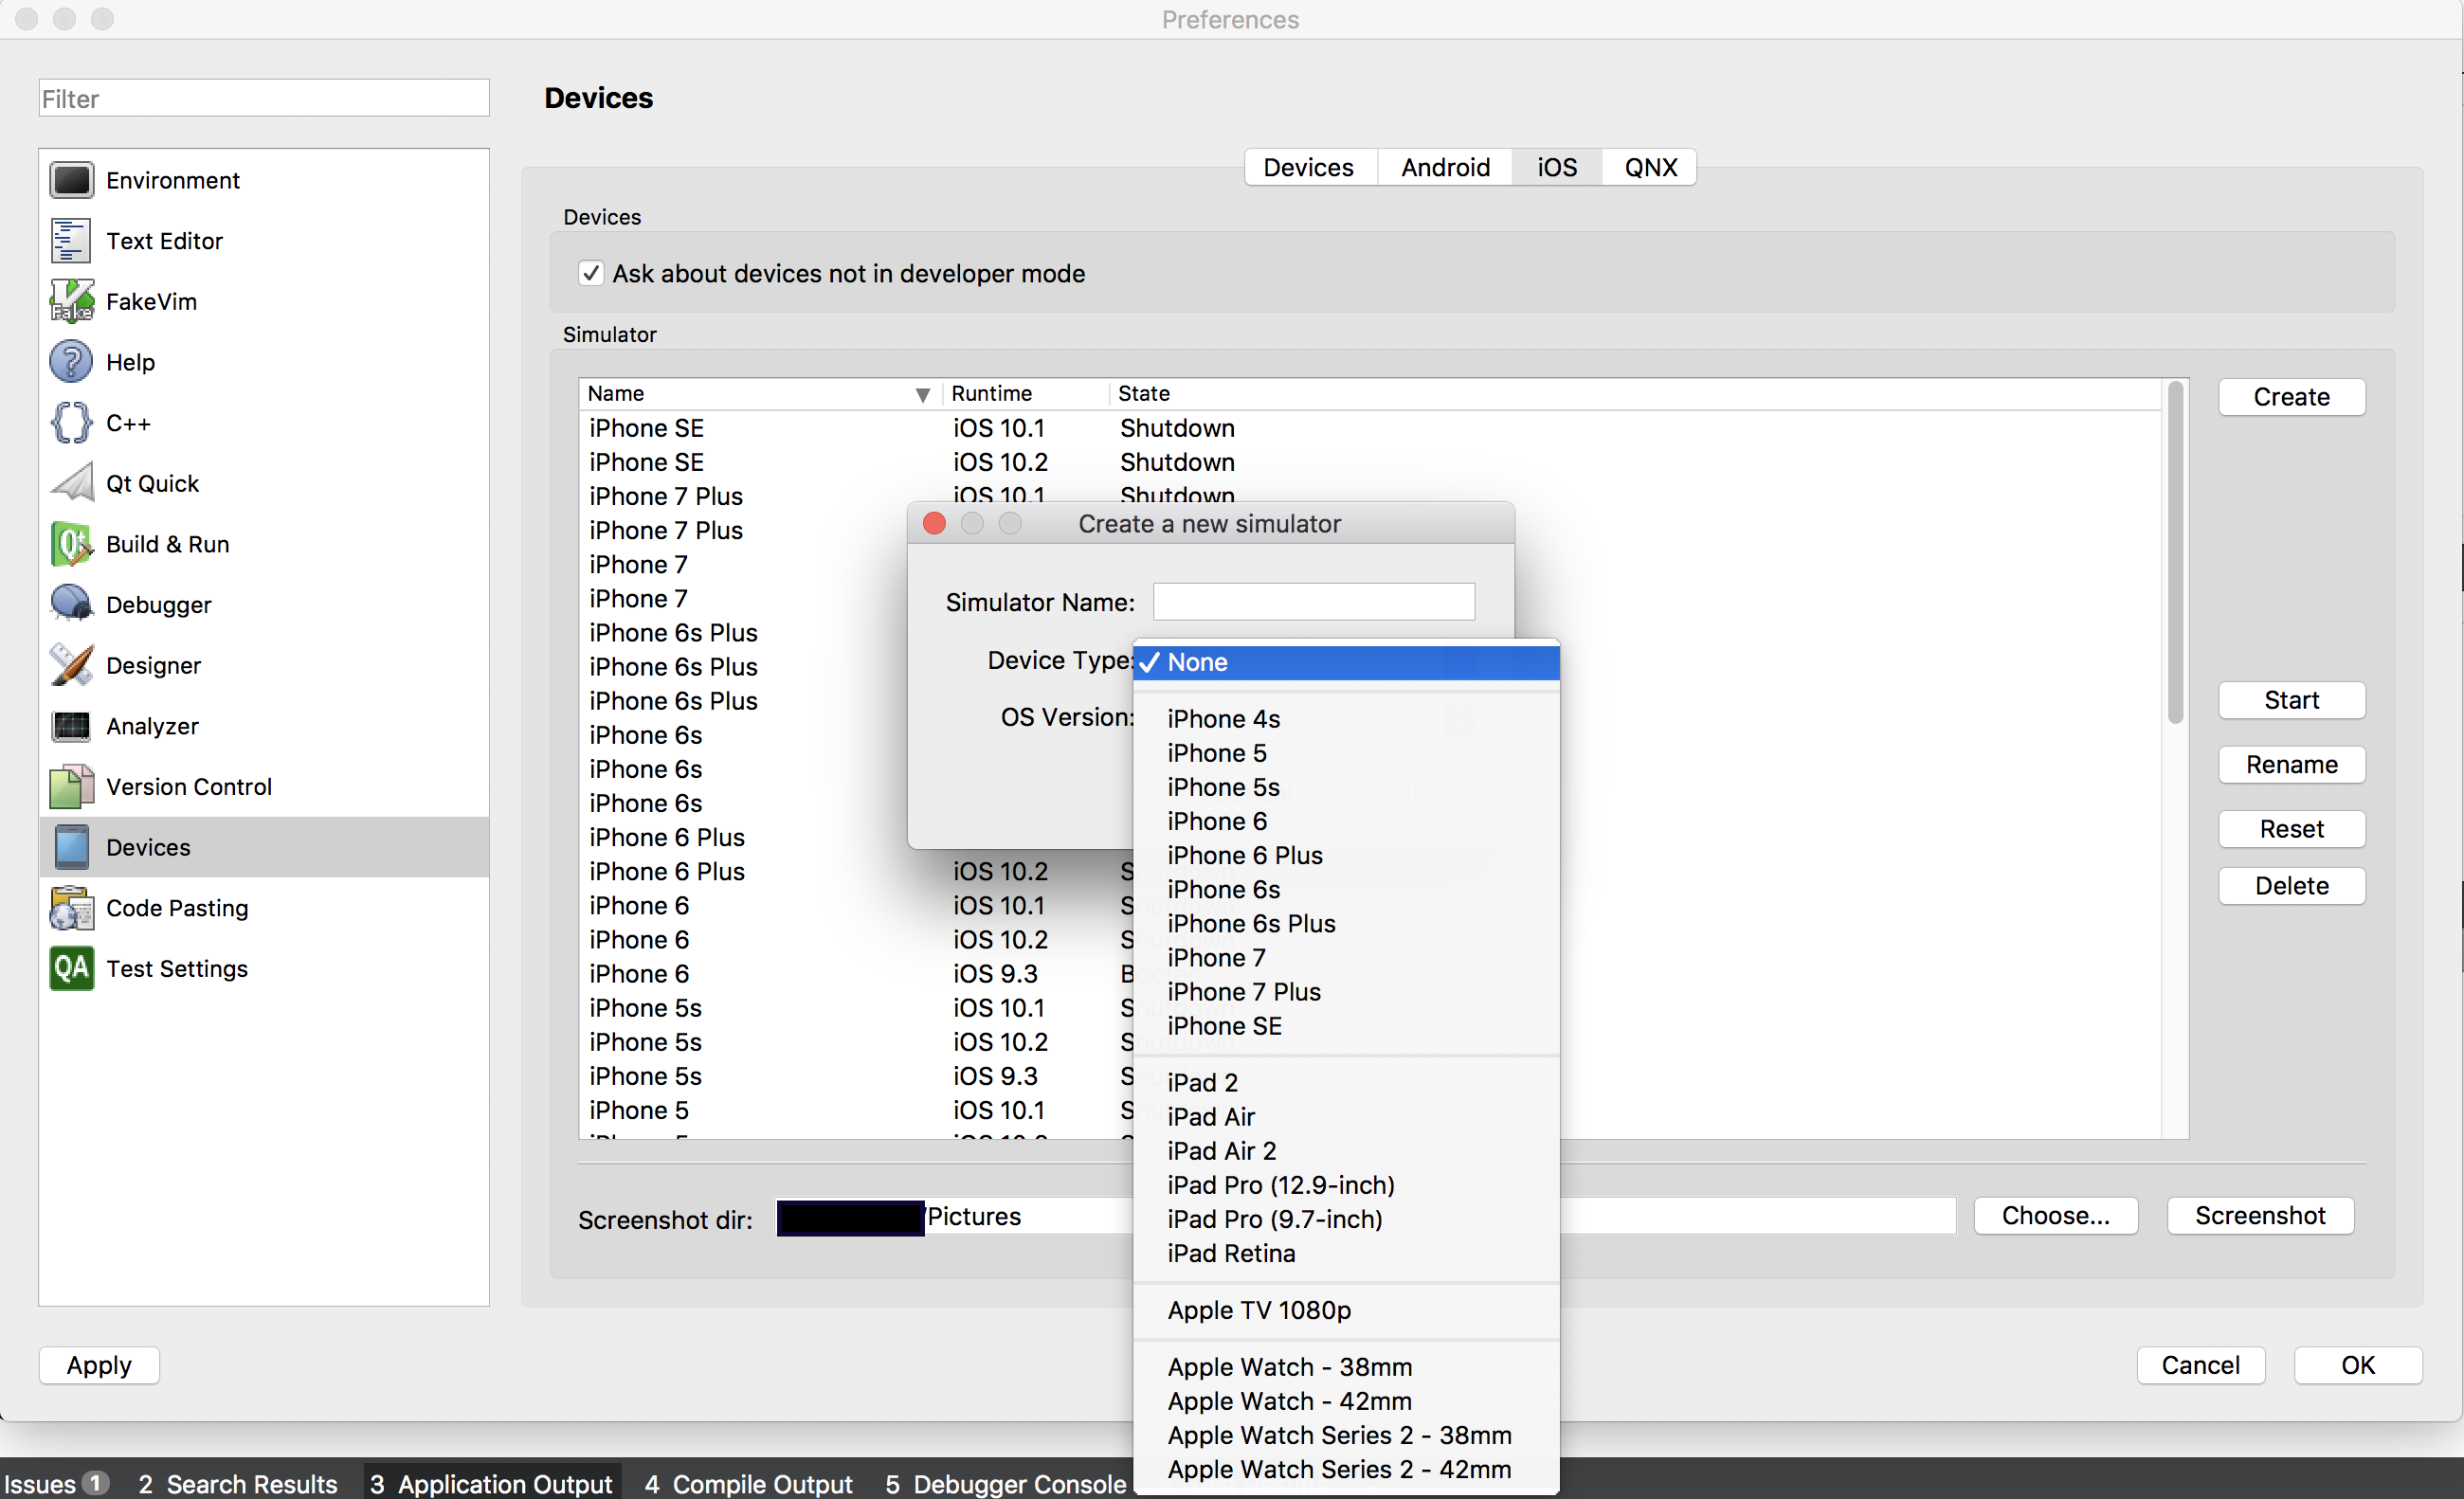Viewport: 2464px width, 1499px height.
Task: Open Test Settings QA icon
Action: coord(71,968)
